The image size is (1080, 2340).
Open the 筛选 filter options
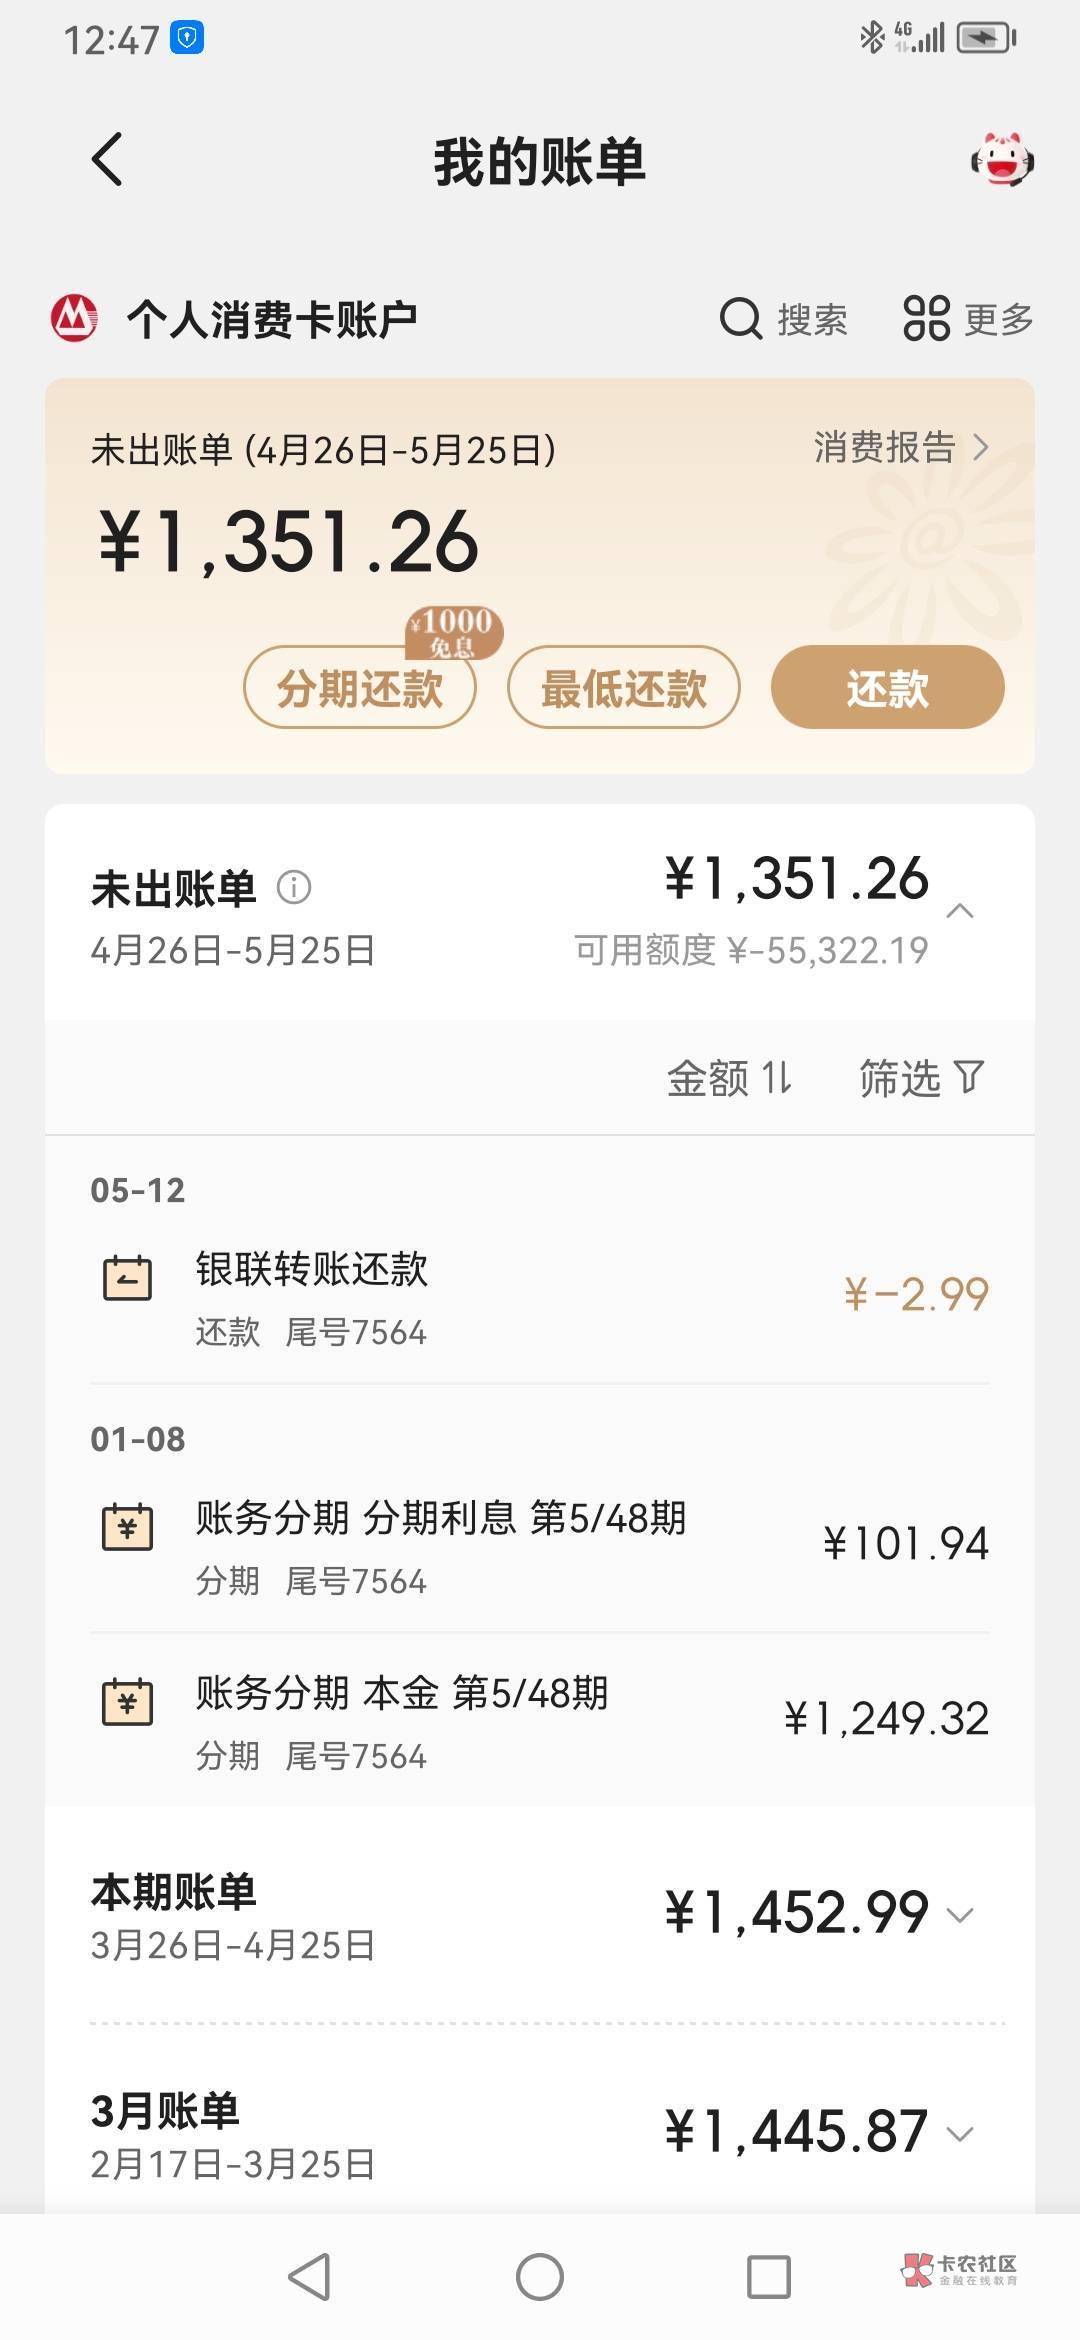click(x=921, y=1078)
